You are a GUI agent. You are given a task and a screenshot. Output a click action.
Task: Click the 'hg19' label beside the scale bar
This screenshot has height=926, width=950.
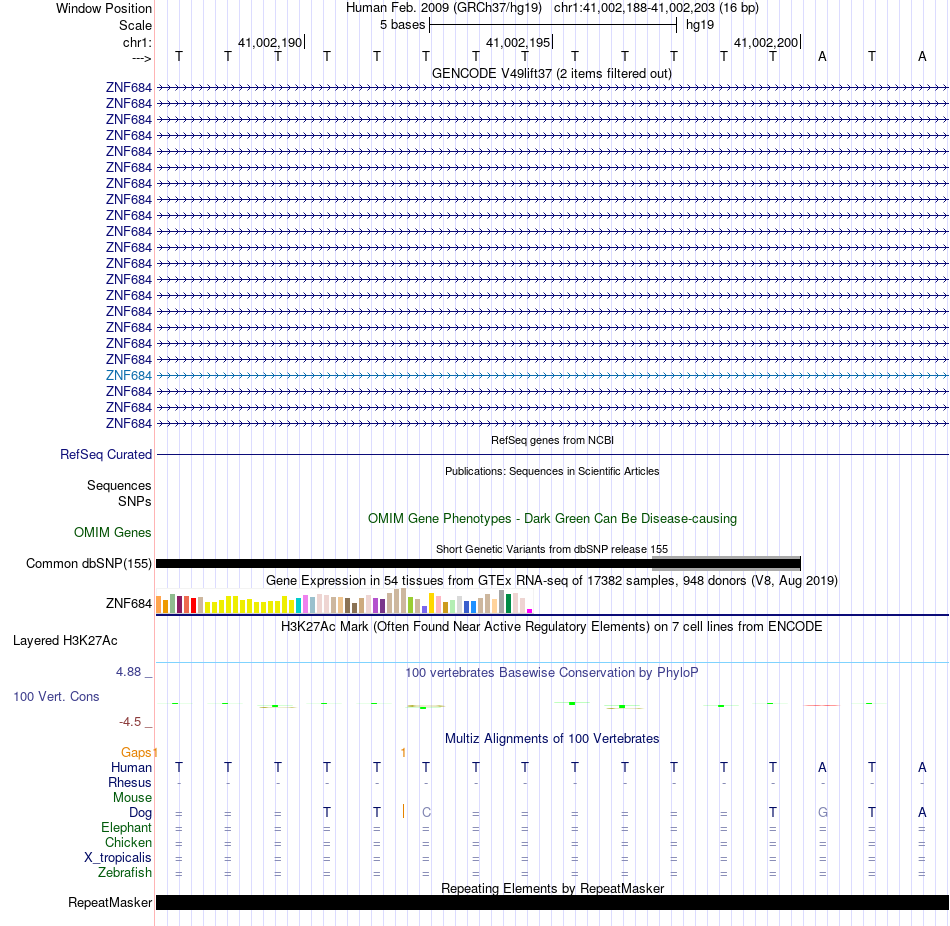click(x=700, y=25)
